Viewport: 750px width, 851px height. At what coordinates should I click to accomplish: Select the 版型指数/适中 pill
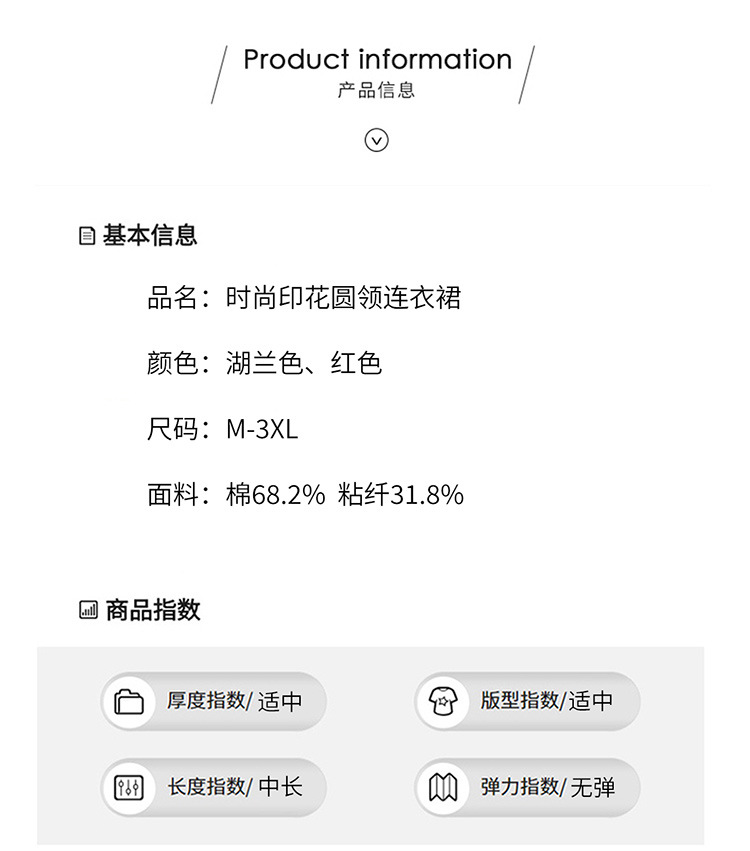click(527, 701)
